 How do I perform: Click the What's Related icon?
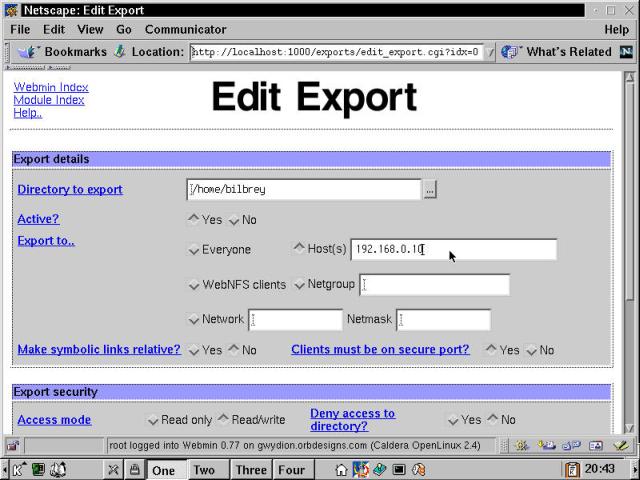pyautogui.click(x=509, y=52)
